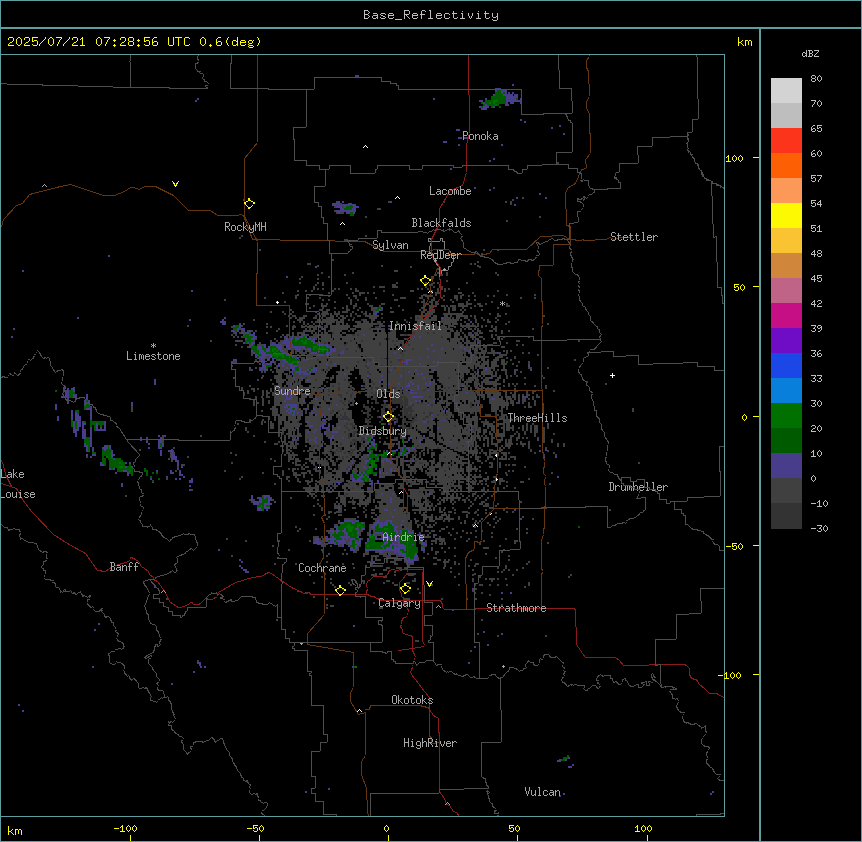Click the -30 value in the dBZ legend
The image size is (862, 842).
point(819,528)
